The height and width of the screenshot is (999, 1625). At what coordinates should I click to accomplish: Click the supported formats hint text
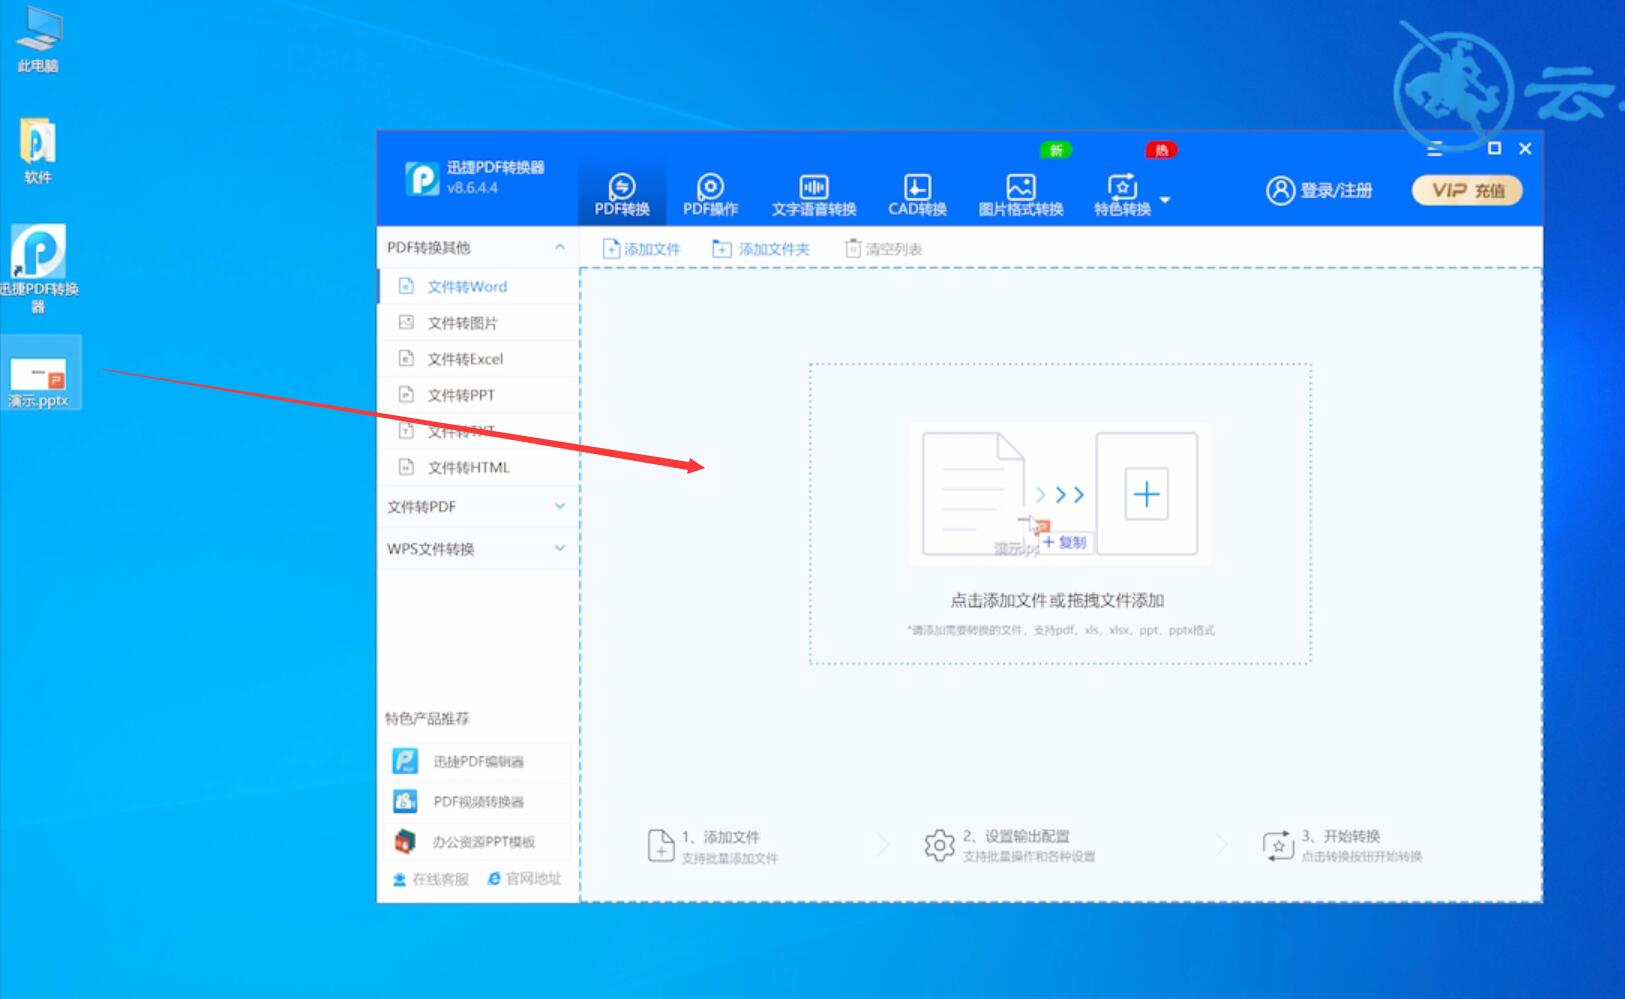coord(1060,630)
